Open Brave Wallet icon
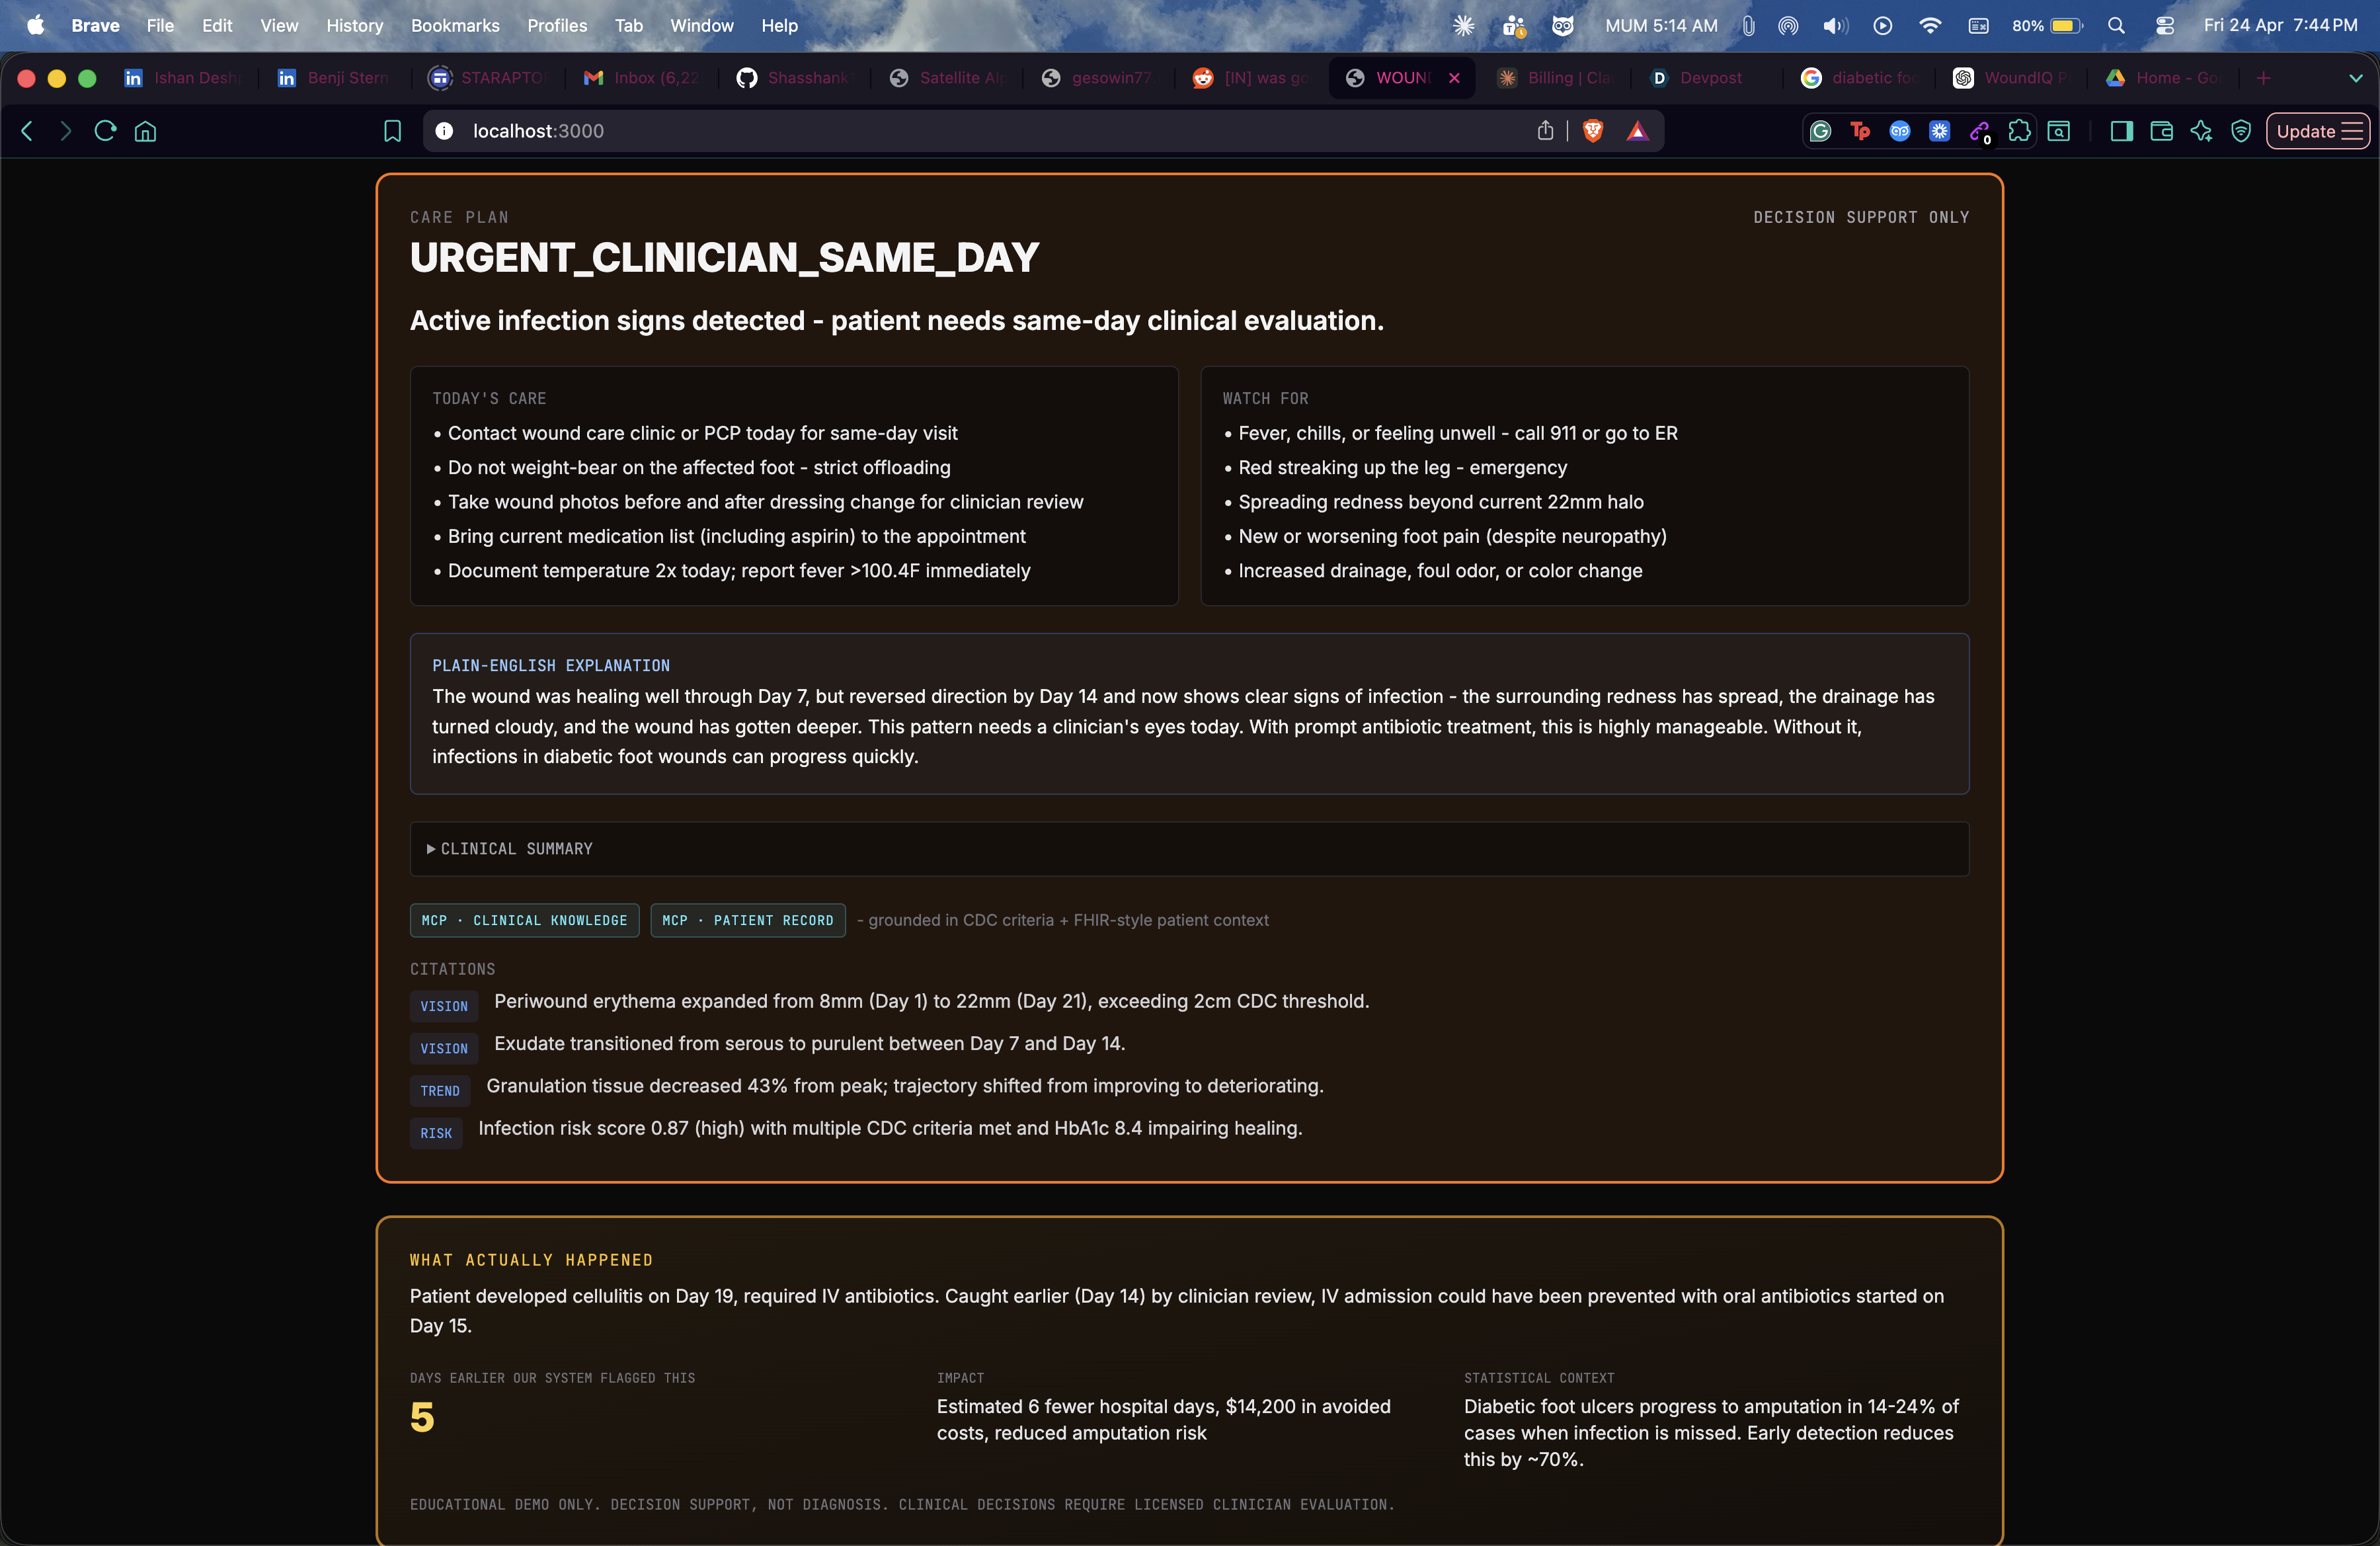 [2161, 131]
